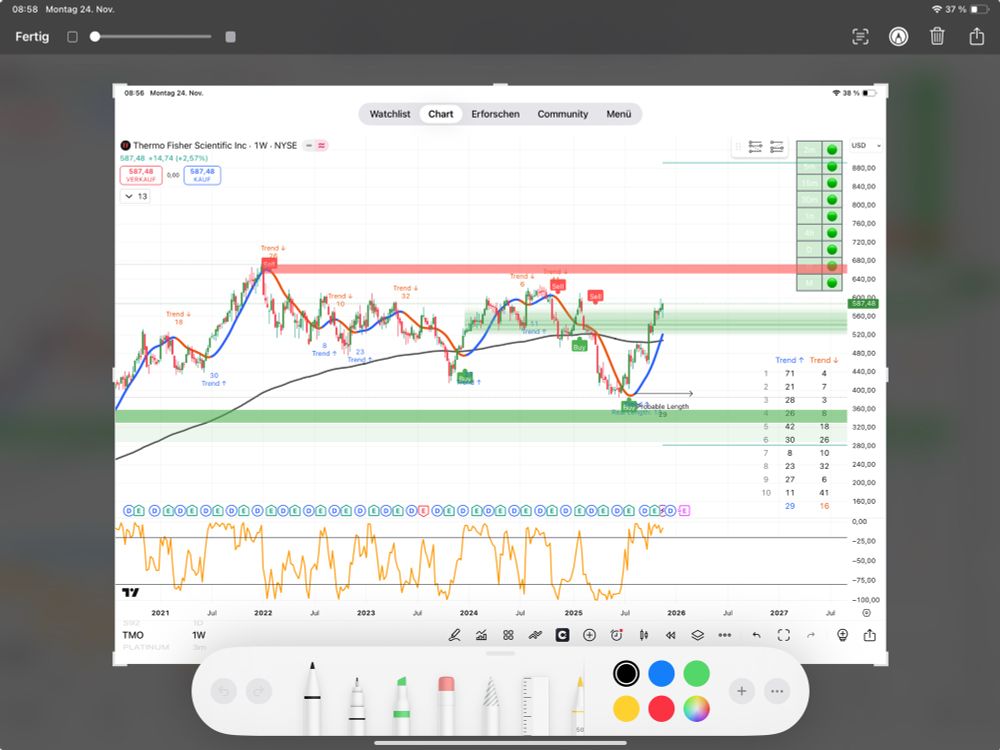This screenshot has width=1000, height=750.
Task: Open the lightbulb ideas icon
Action: click(842, 635)
